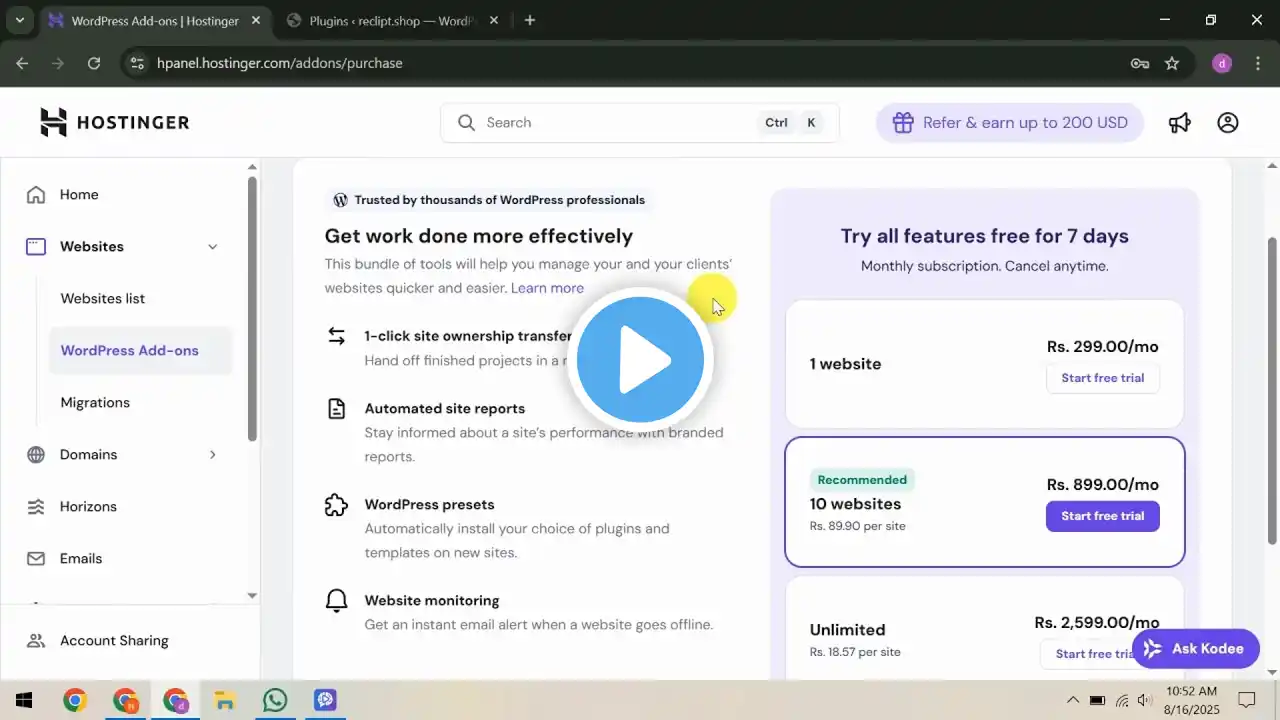Follow the Learn more link
This screenshot has width=1280, height=720.
point(547,288)
